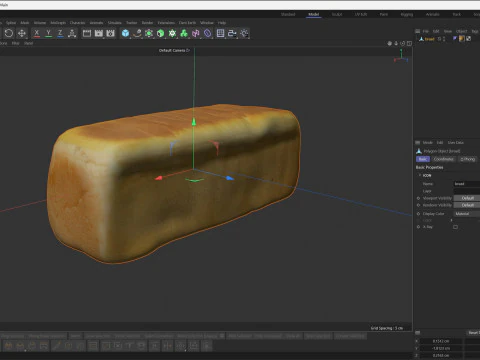Click the spline pen tool icon
The height and width of the screenshot is (360, 480).
[x=137, y=33]
